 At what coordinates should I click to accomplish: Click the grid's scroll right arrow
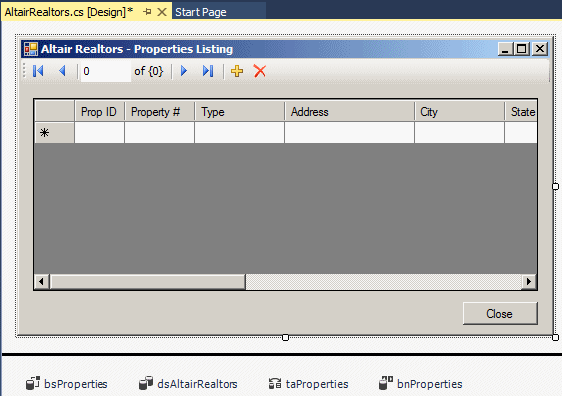[529, 282]
